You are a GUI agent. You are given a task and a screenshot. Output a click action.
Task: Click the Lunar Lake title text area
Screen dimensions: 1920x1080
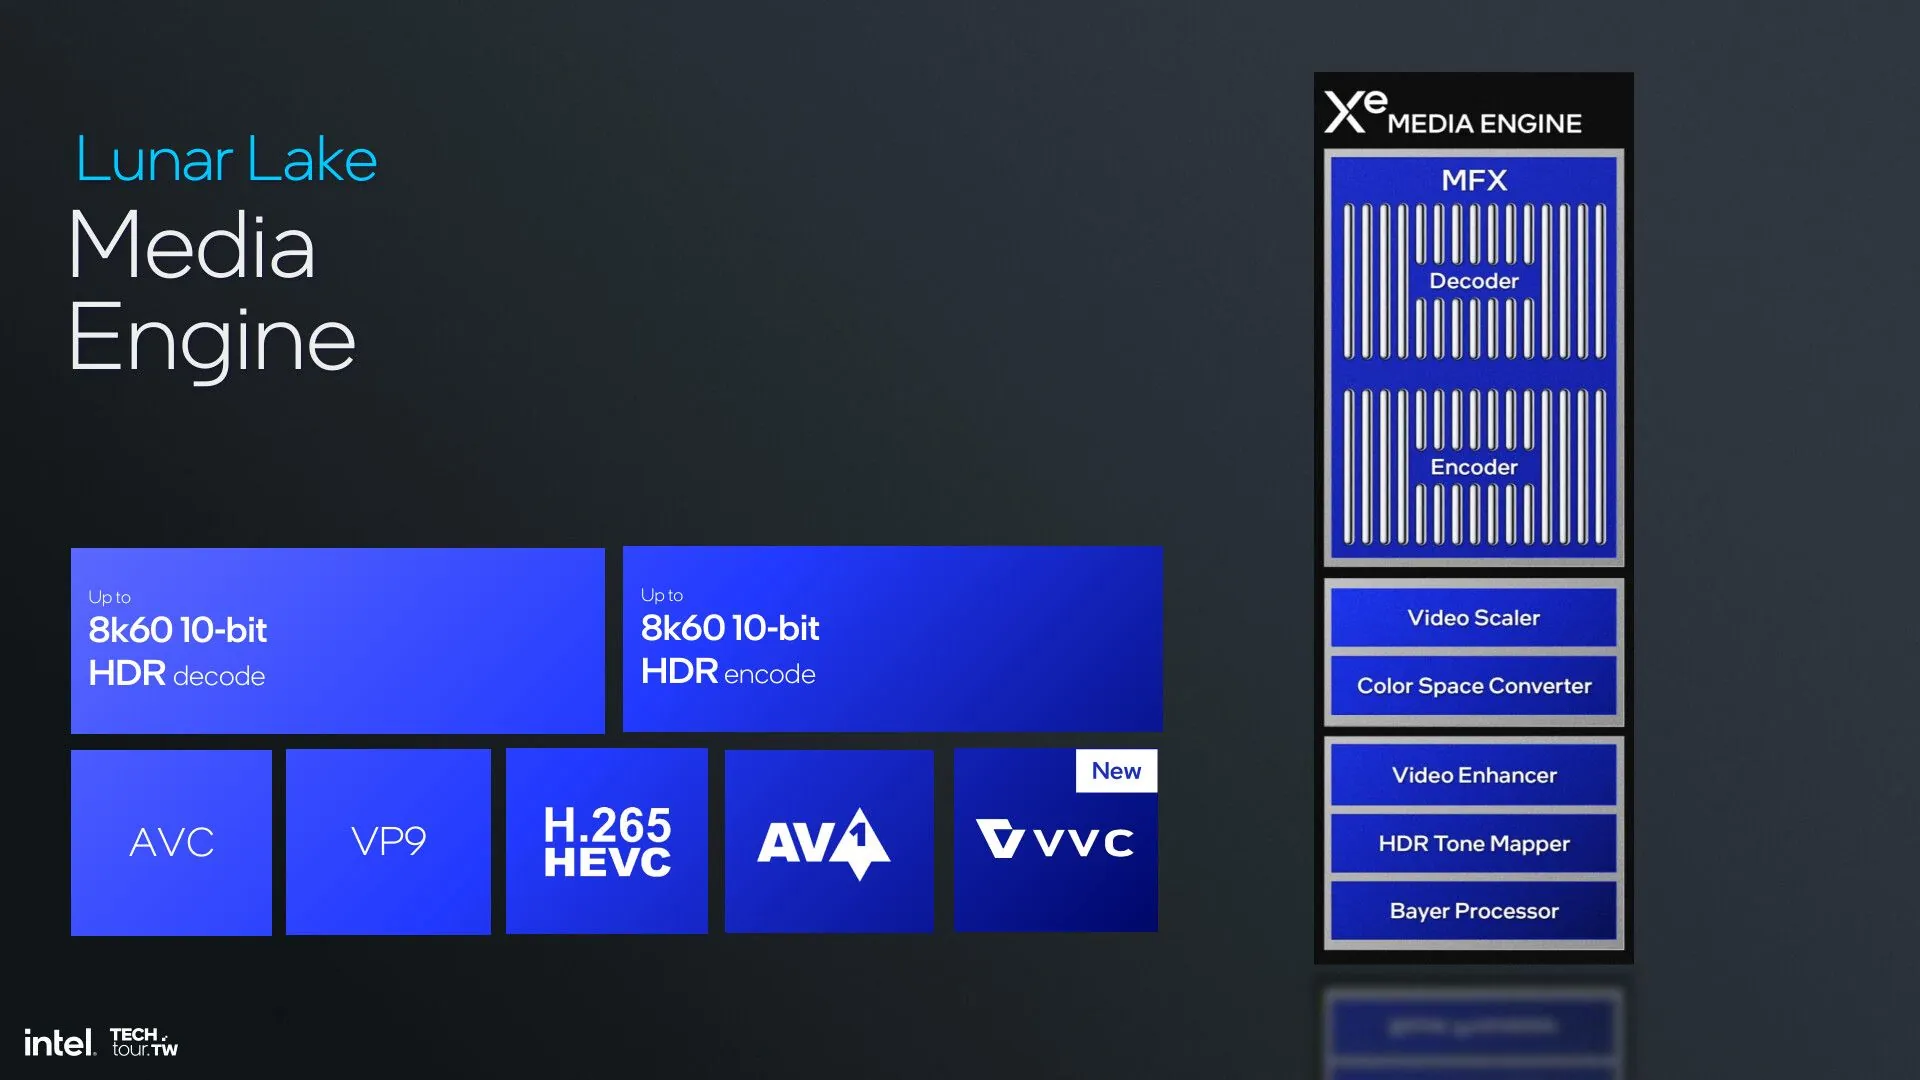tap(225, 160)
